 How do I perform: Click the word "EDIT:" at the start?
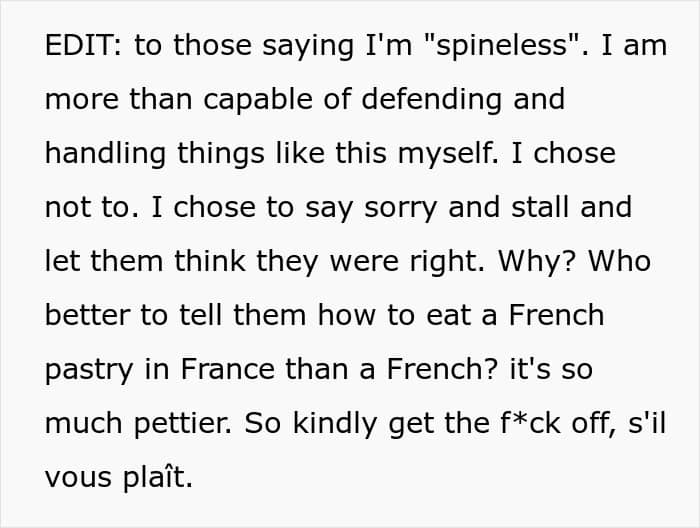click(x=82, y=47)
